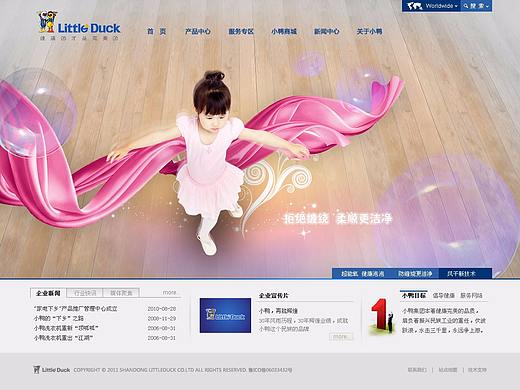This screenshot has width=520, height=390.
Task: Click the footer copyright text
Action: pos(183,370)
